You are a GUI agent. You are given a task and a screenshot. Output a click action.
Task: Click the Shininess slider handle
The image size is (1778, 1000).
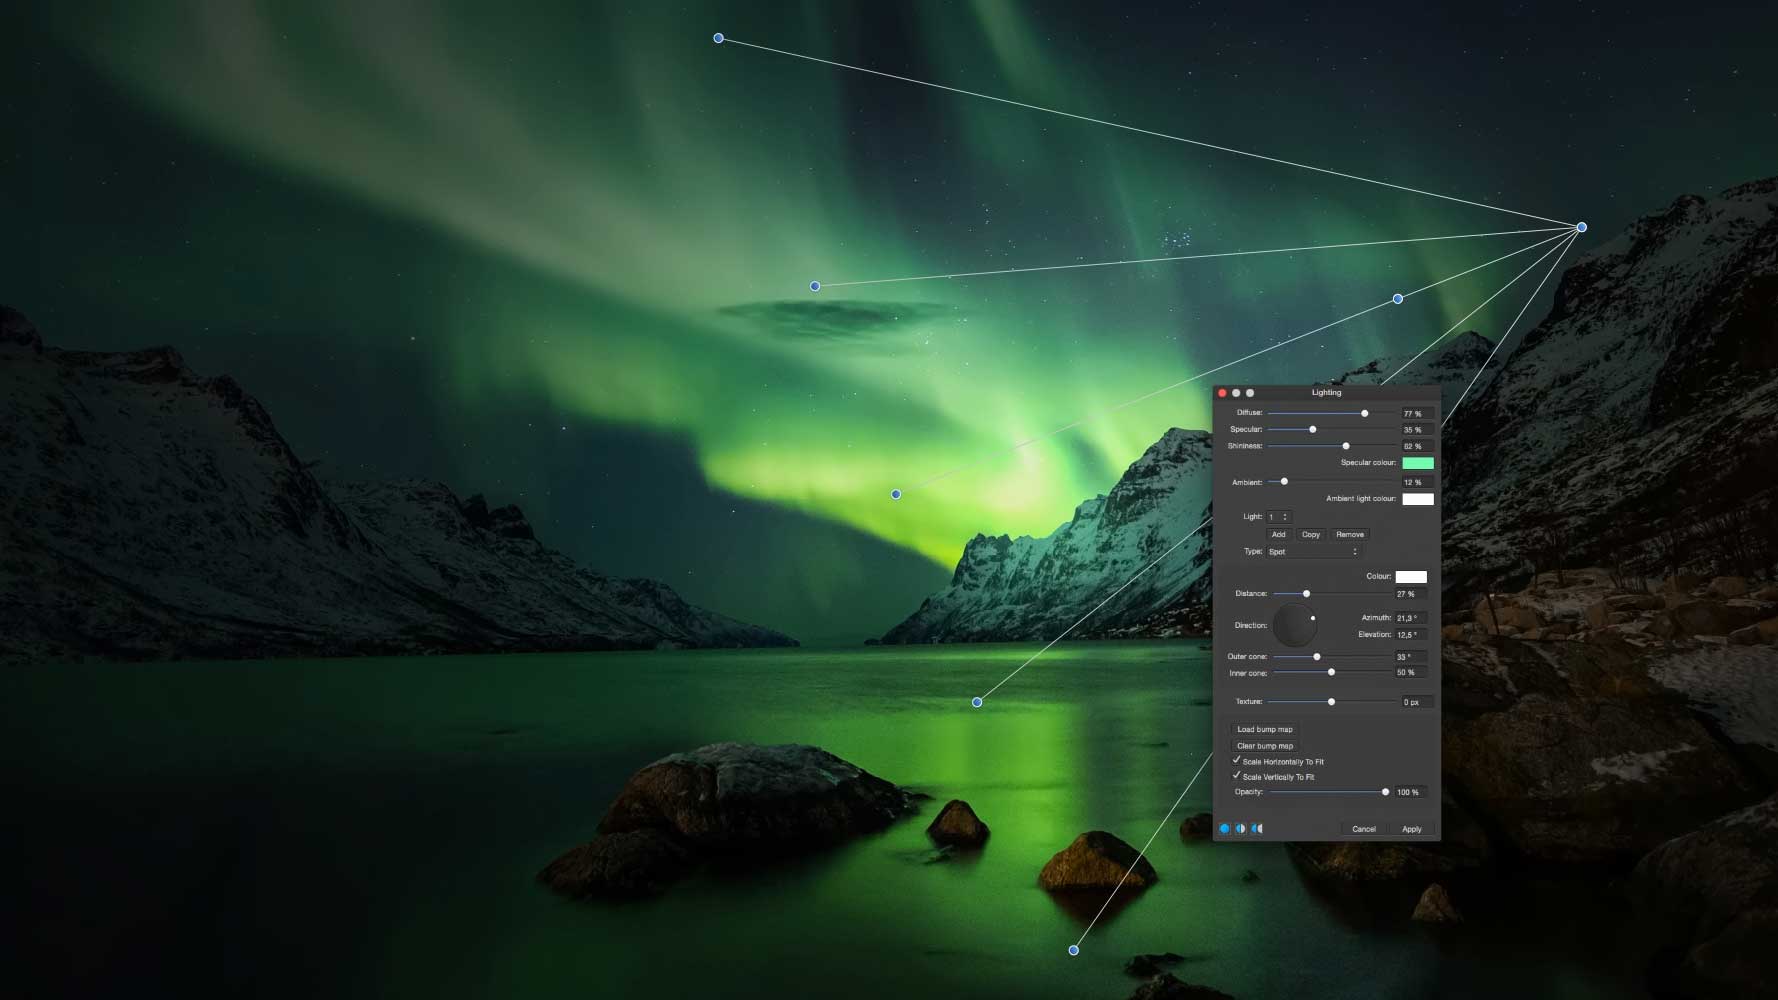(1346, 446)
